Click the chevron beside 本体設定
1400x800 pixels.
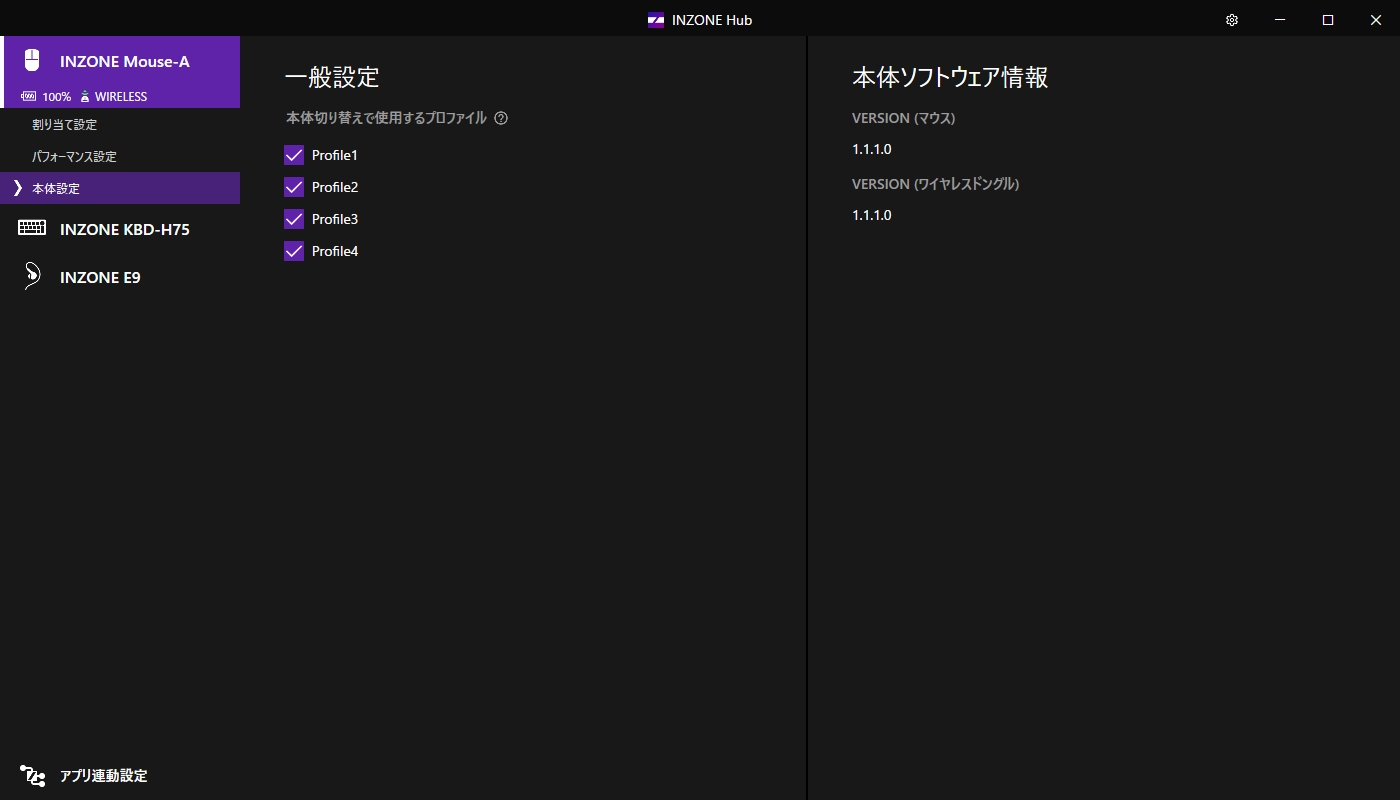click(17, 188)
